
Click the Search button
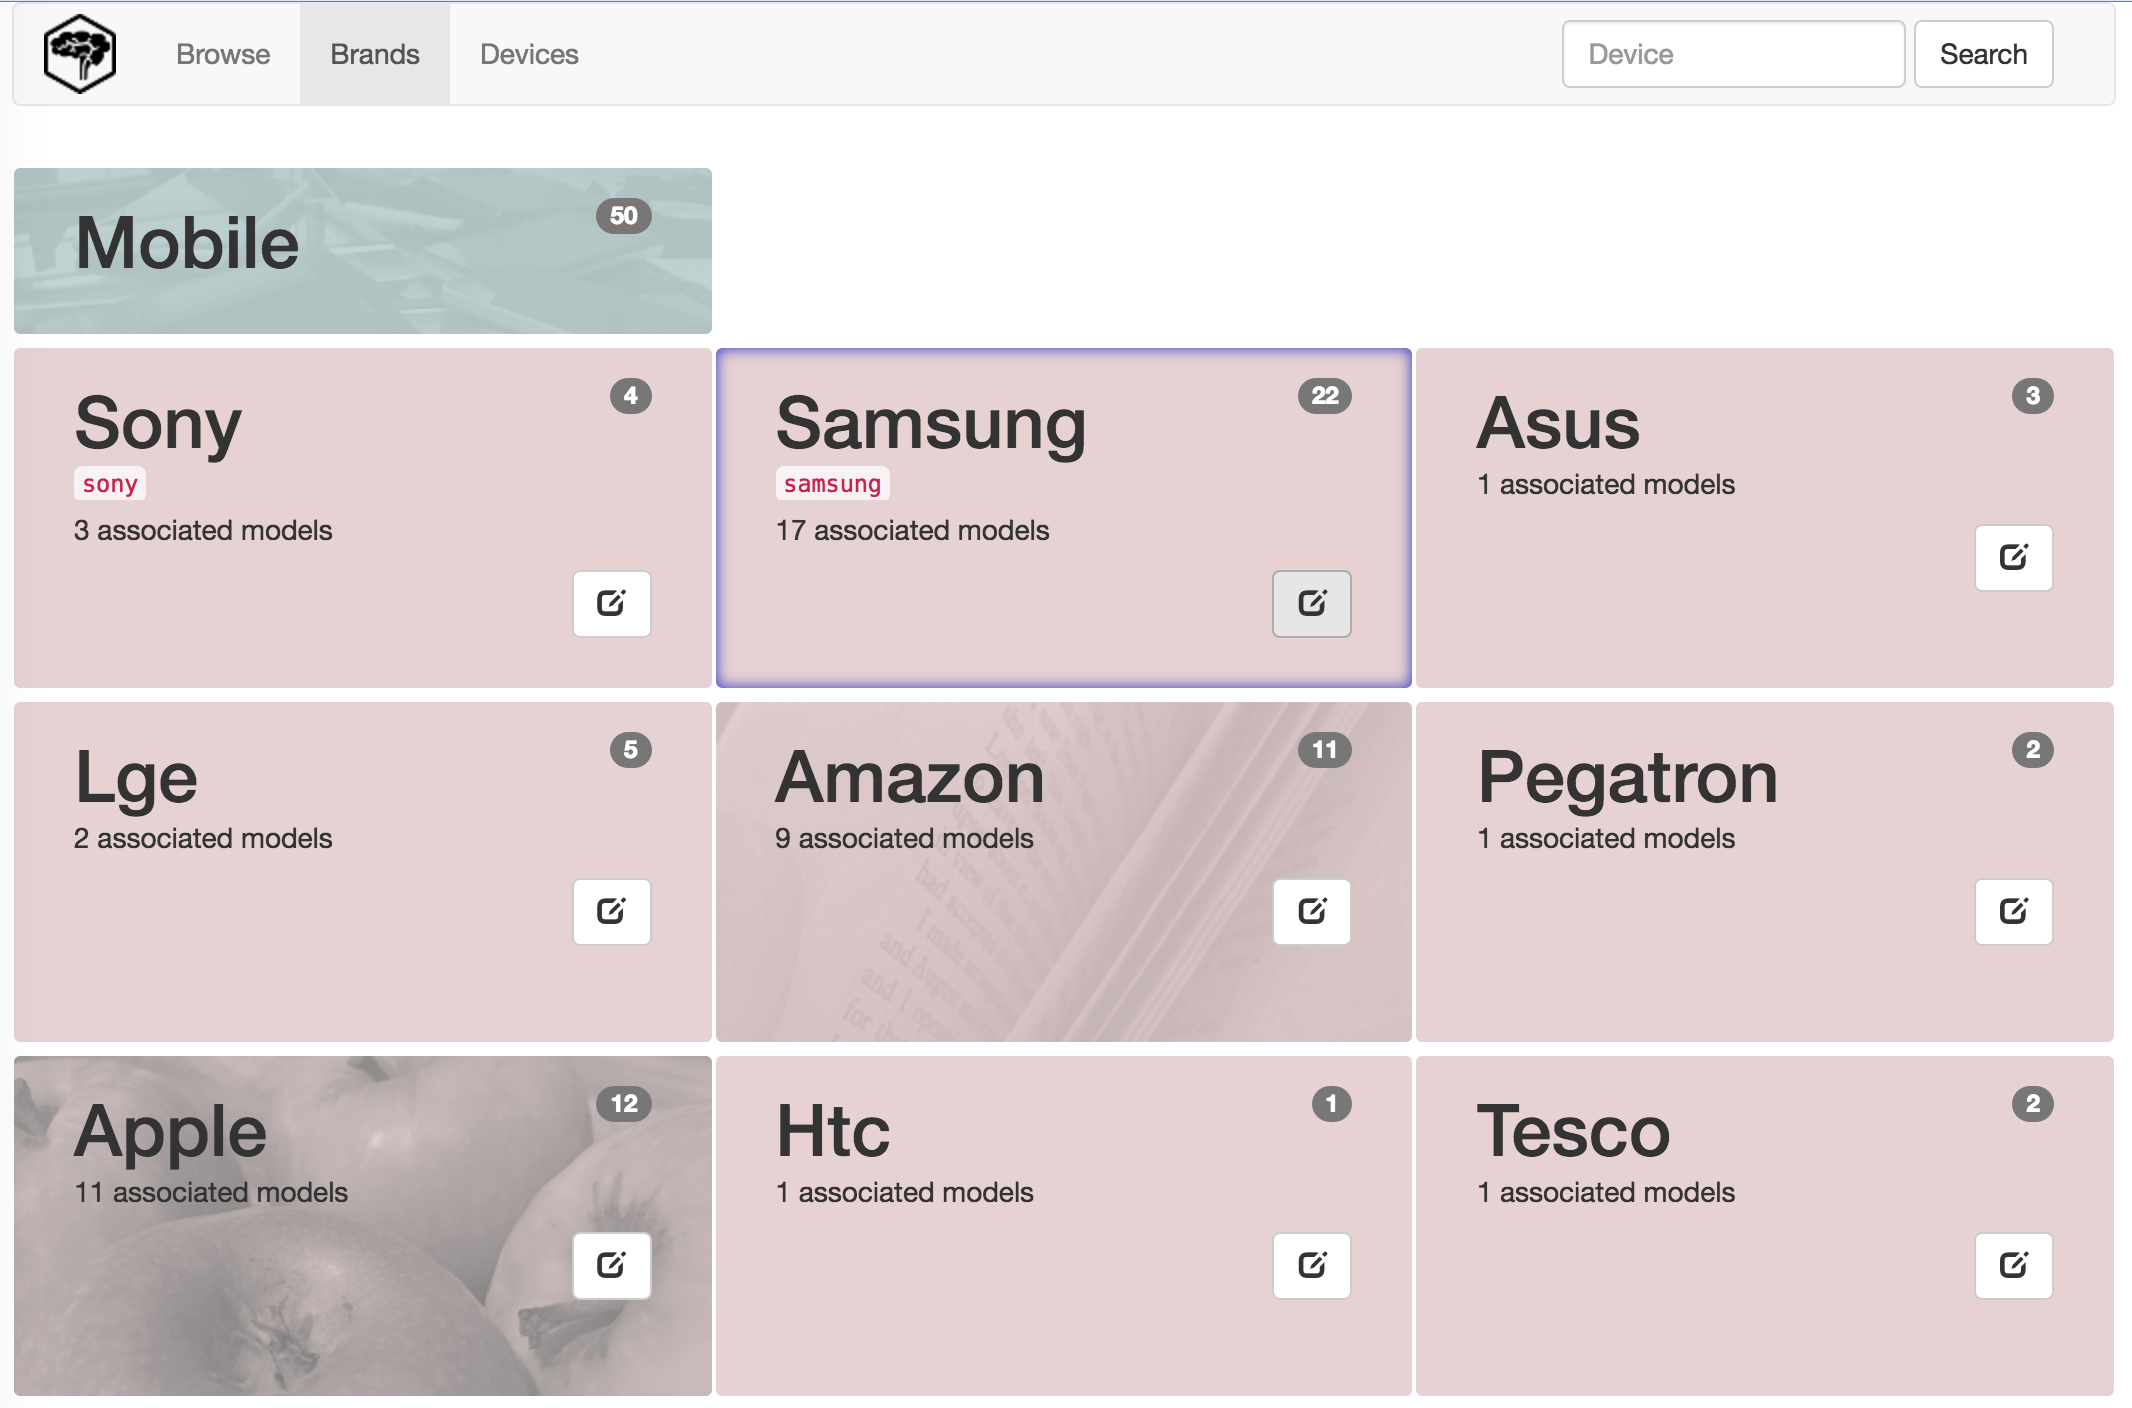[x=1984, y=53]
